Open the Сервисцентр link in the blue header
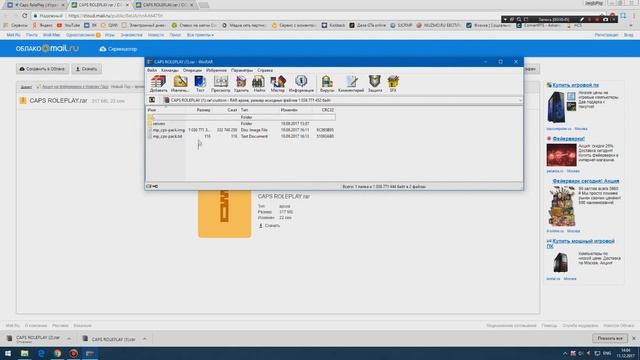This screenshot has width=640, height=360. 118,49
